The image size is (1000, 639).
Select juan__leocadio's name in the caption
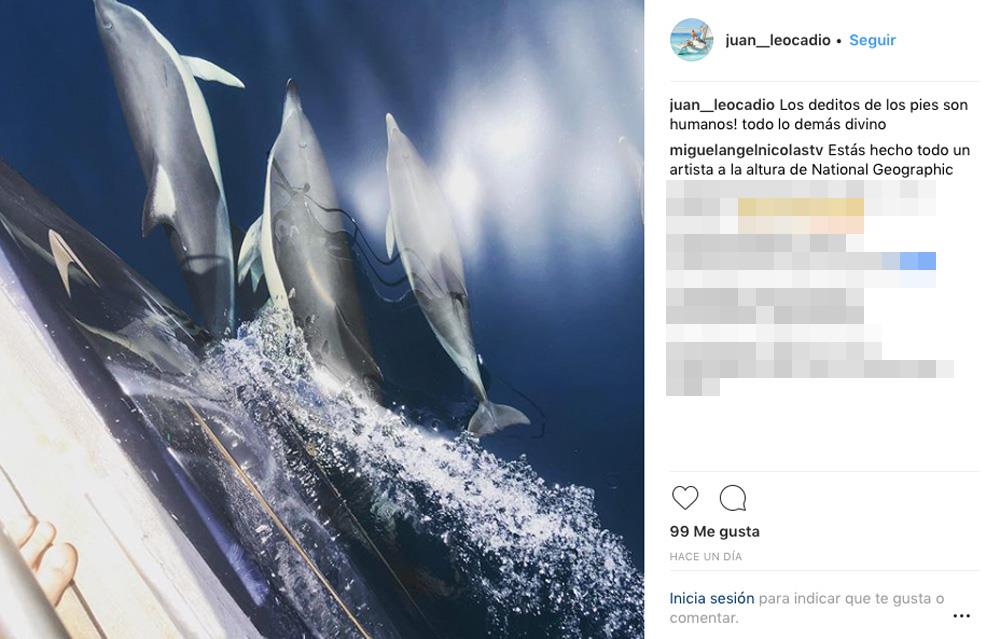[x=722, y=105]
